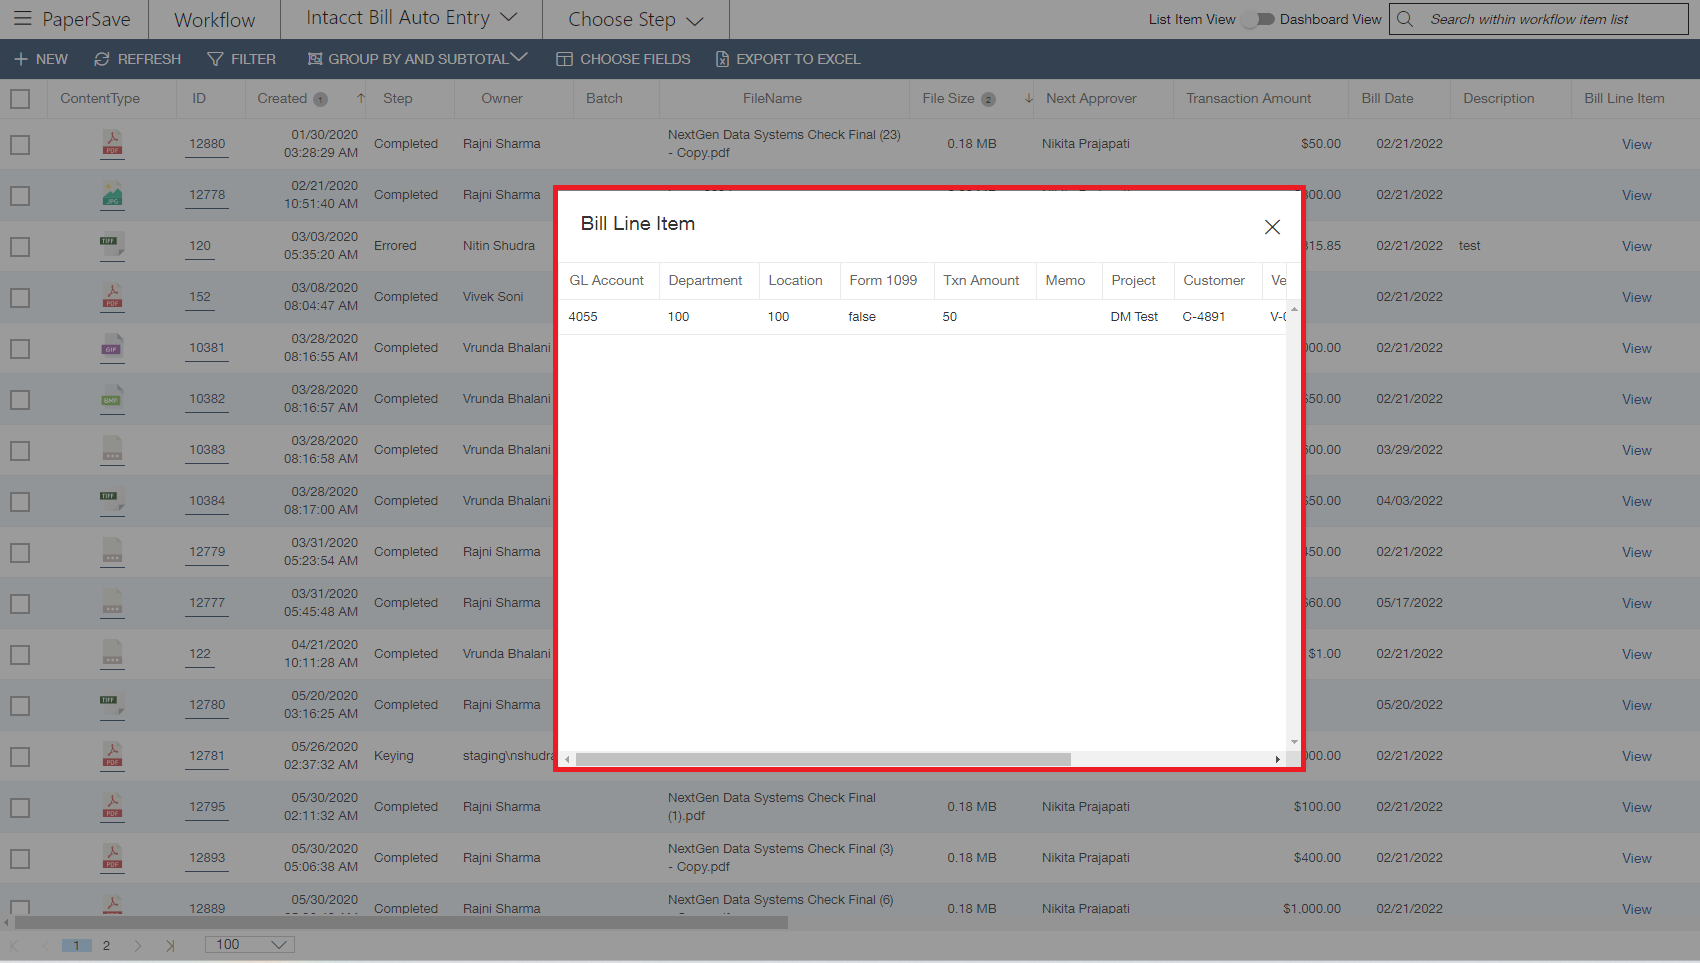The height and width of the screenshot is (963, 1700).
Task: Click the GIF file icon for row 10381
Action: tap(113, 347)
